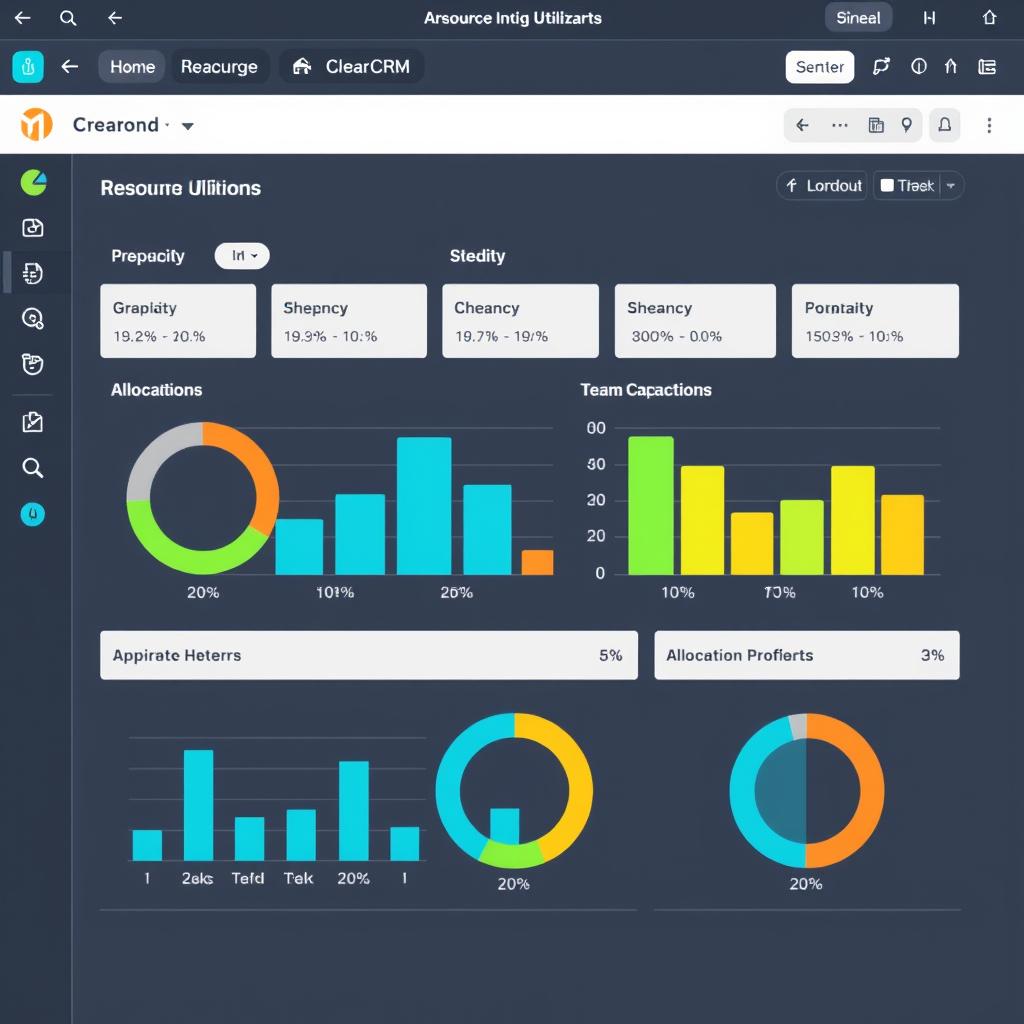
Task: Expand the Task button's dropdown arrow
Action: (948, 185)
